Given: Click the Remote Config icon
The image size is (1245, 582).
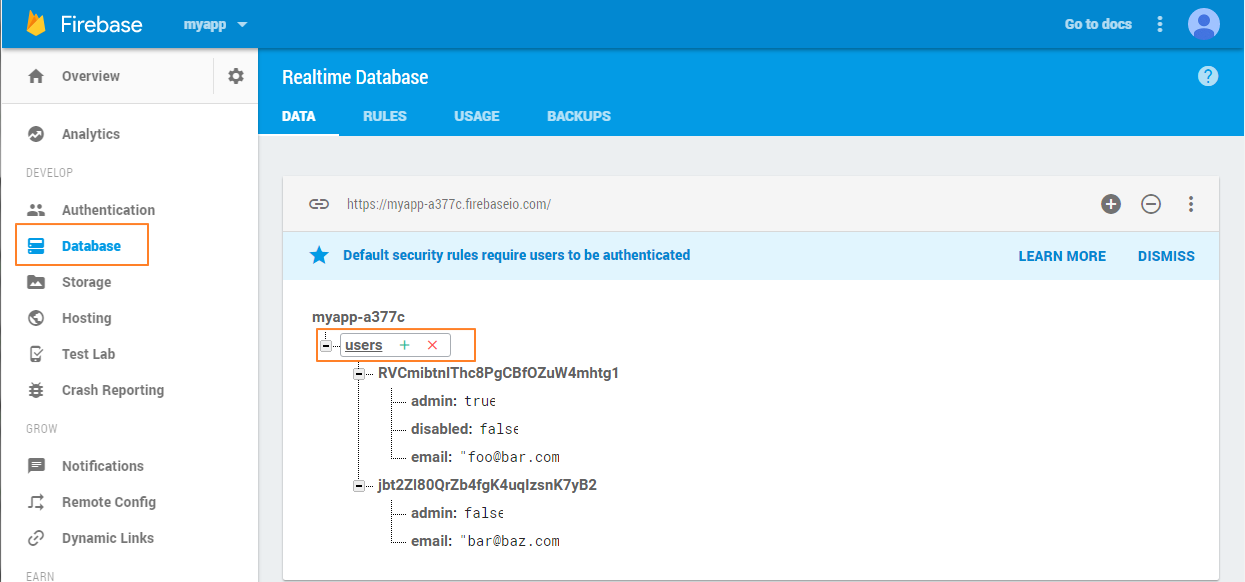Looking at the screenshot, I should pyautogui.click(x=36, y=502).
